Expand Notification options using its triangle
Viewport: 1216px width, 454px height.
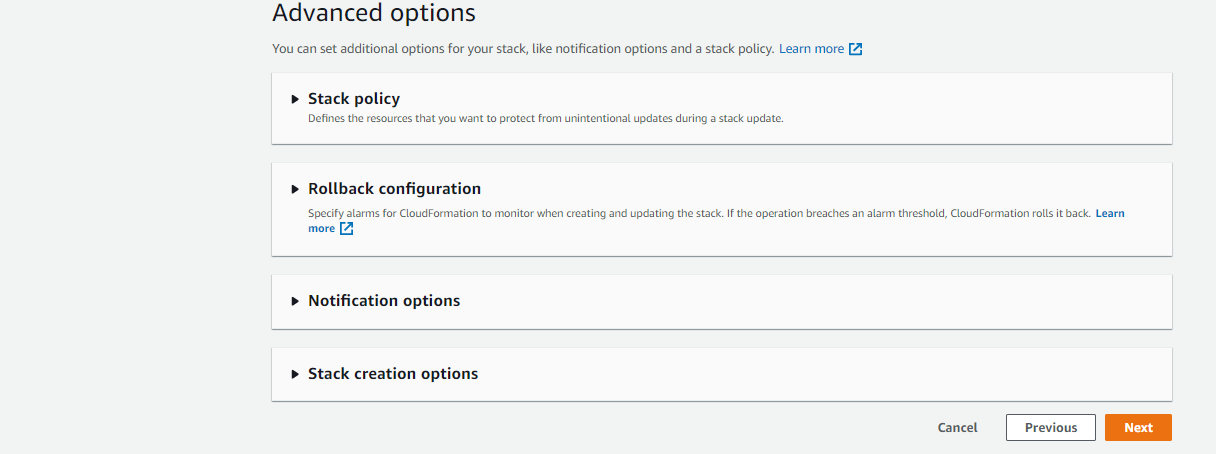tap(295, 301)
